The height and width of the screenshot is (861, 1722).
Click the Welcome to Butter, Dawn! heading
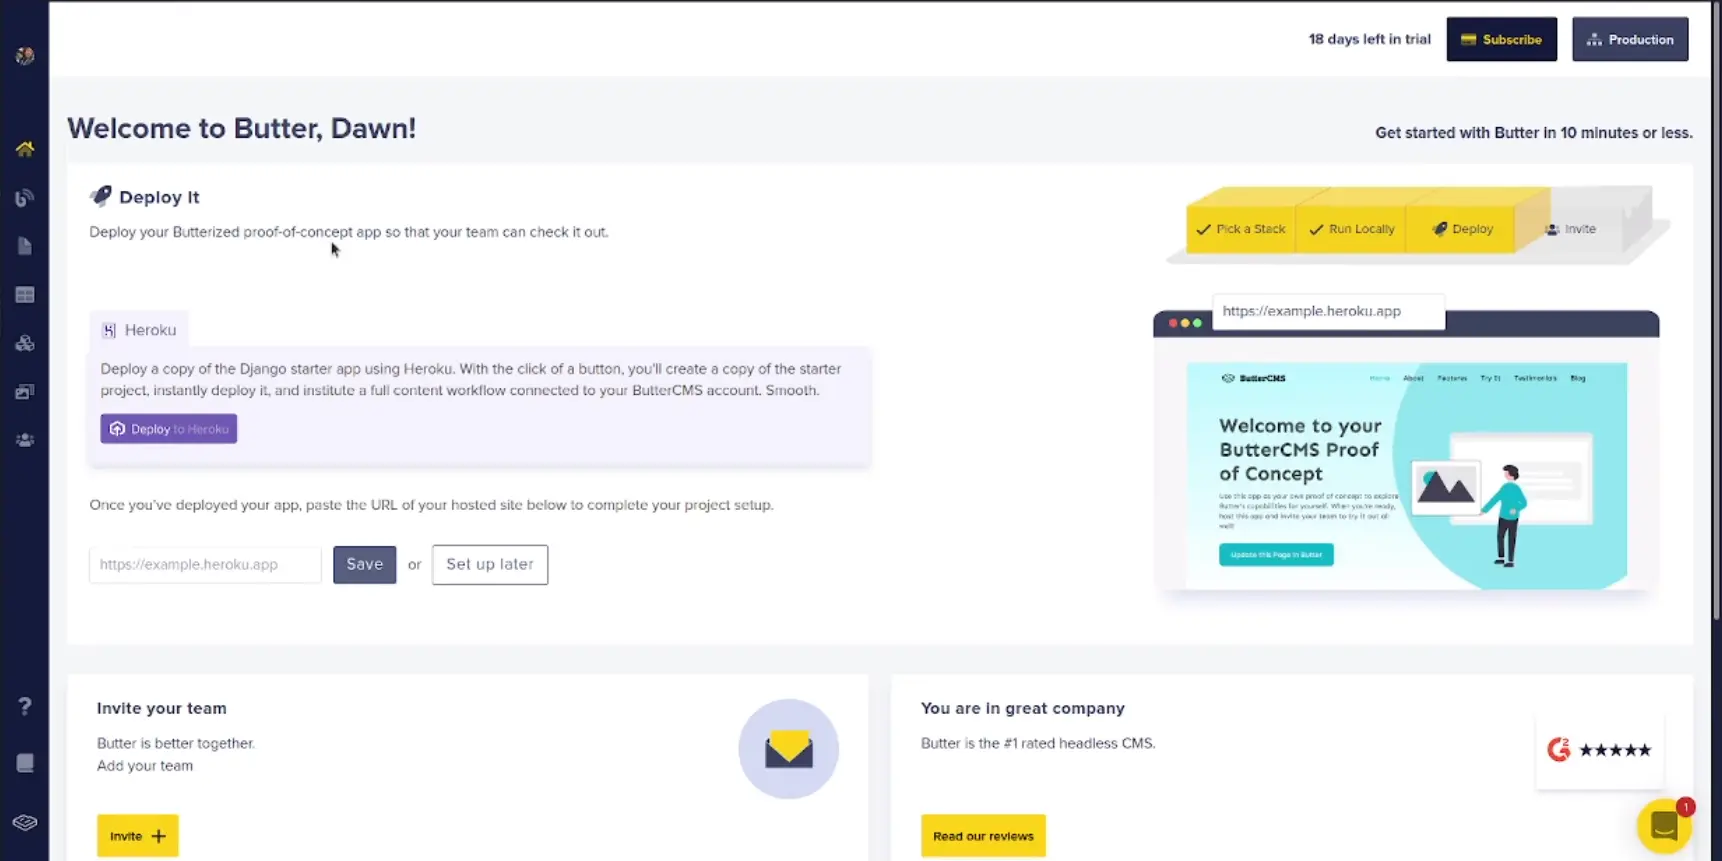pos(241,128)
